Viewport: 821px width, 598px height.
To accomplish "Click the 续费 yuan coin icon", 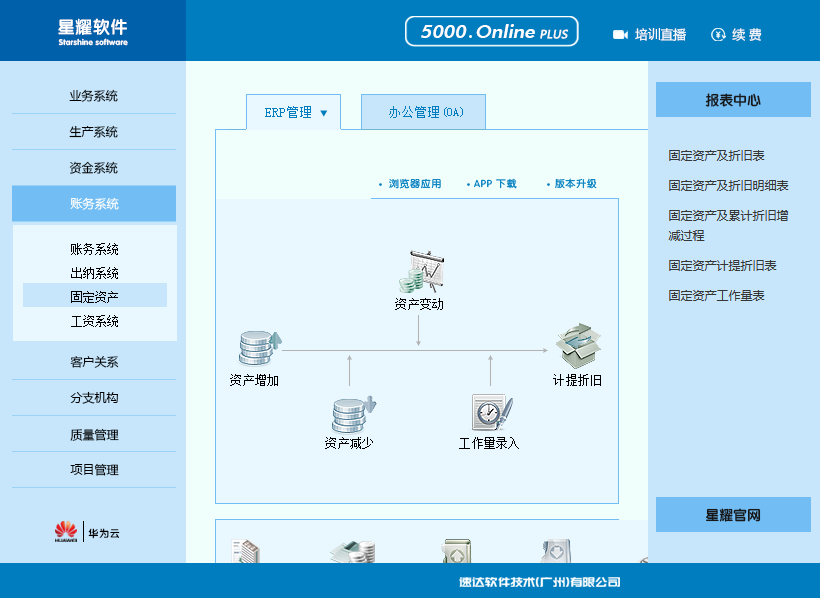I will [x=718, y=35].
